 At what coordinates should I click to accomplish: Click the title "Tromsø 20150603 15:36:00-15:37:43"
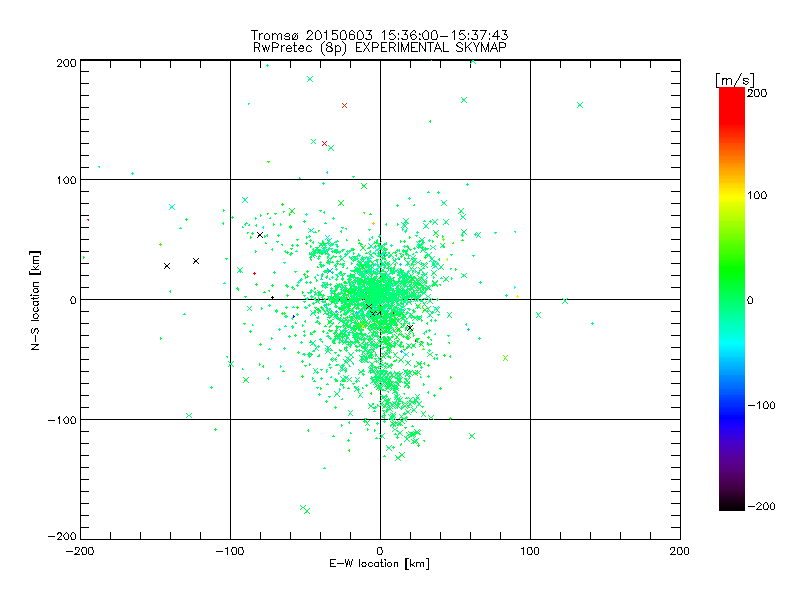[380, 35]
